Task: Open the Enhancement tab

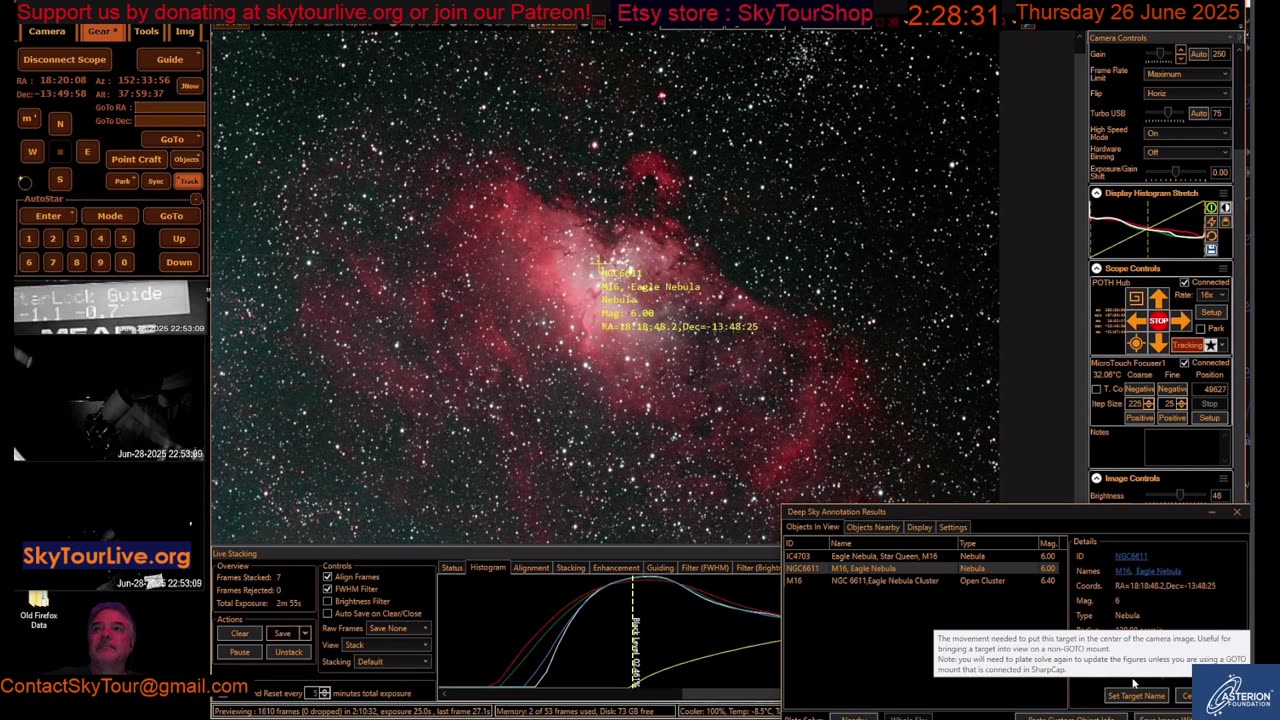Action: pos(616,568)
